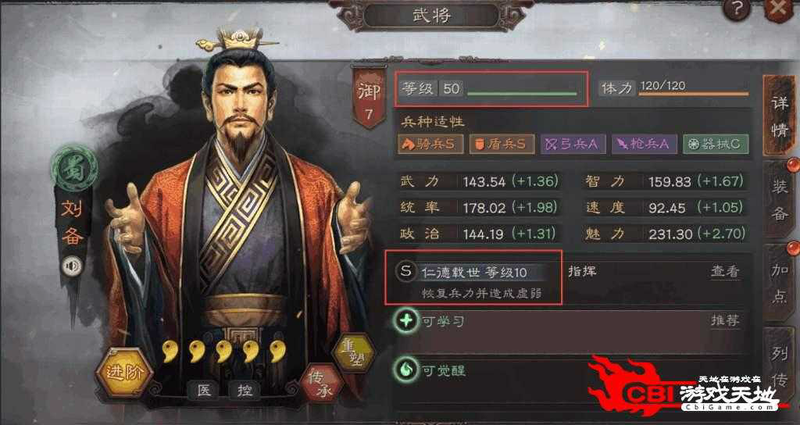Image resolution: width=800 pixels, height=425 pixels.
Task: Select the 骑兵S cavalry aptitude badge
Action: (x=431, y=144)
